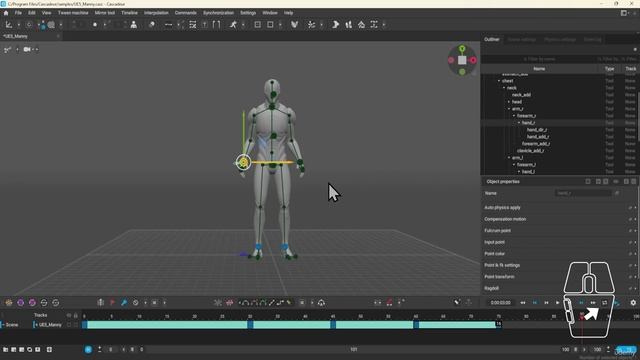Select forearm_add_r in the Outliner
Image resolution: width=640 pixels, height=360 pixels.
(x=536, y=144)
